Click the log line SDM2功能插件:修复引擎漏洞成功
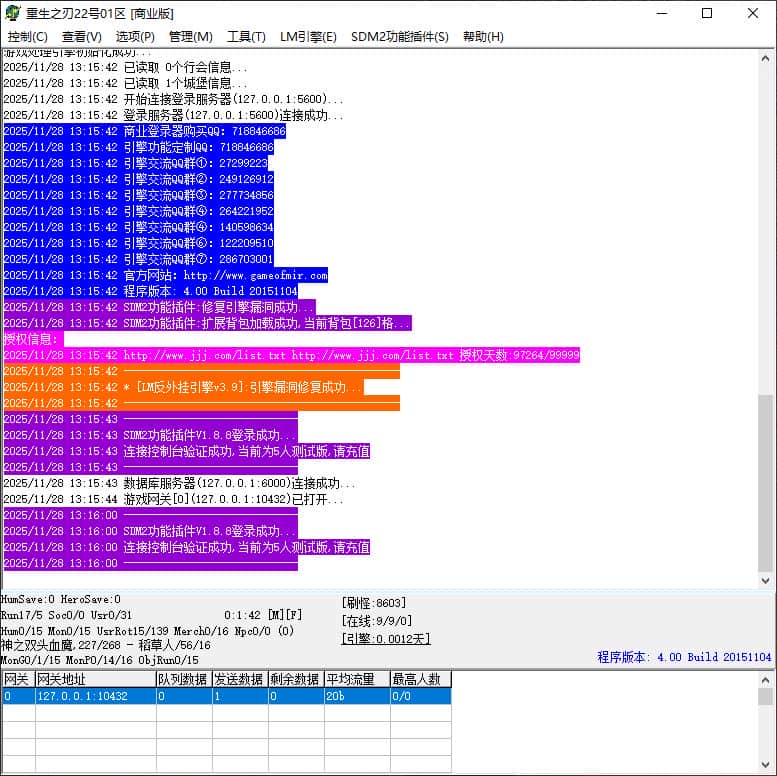This screenshot has height=776, width=777. coord(159,307)
